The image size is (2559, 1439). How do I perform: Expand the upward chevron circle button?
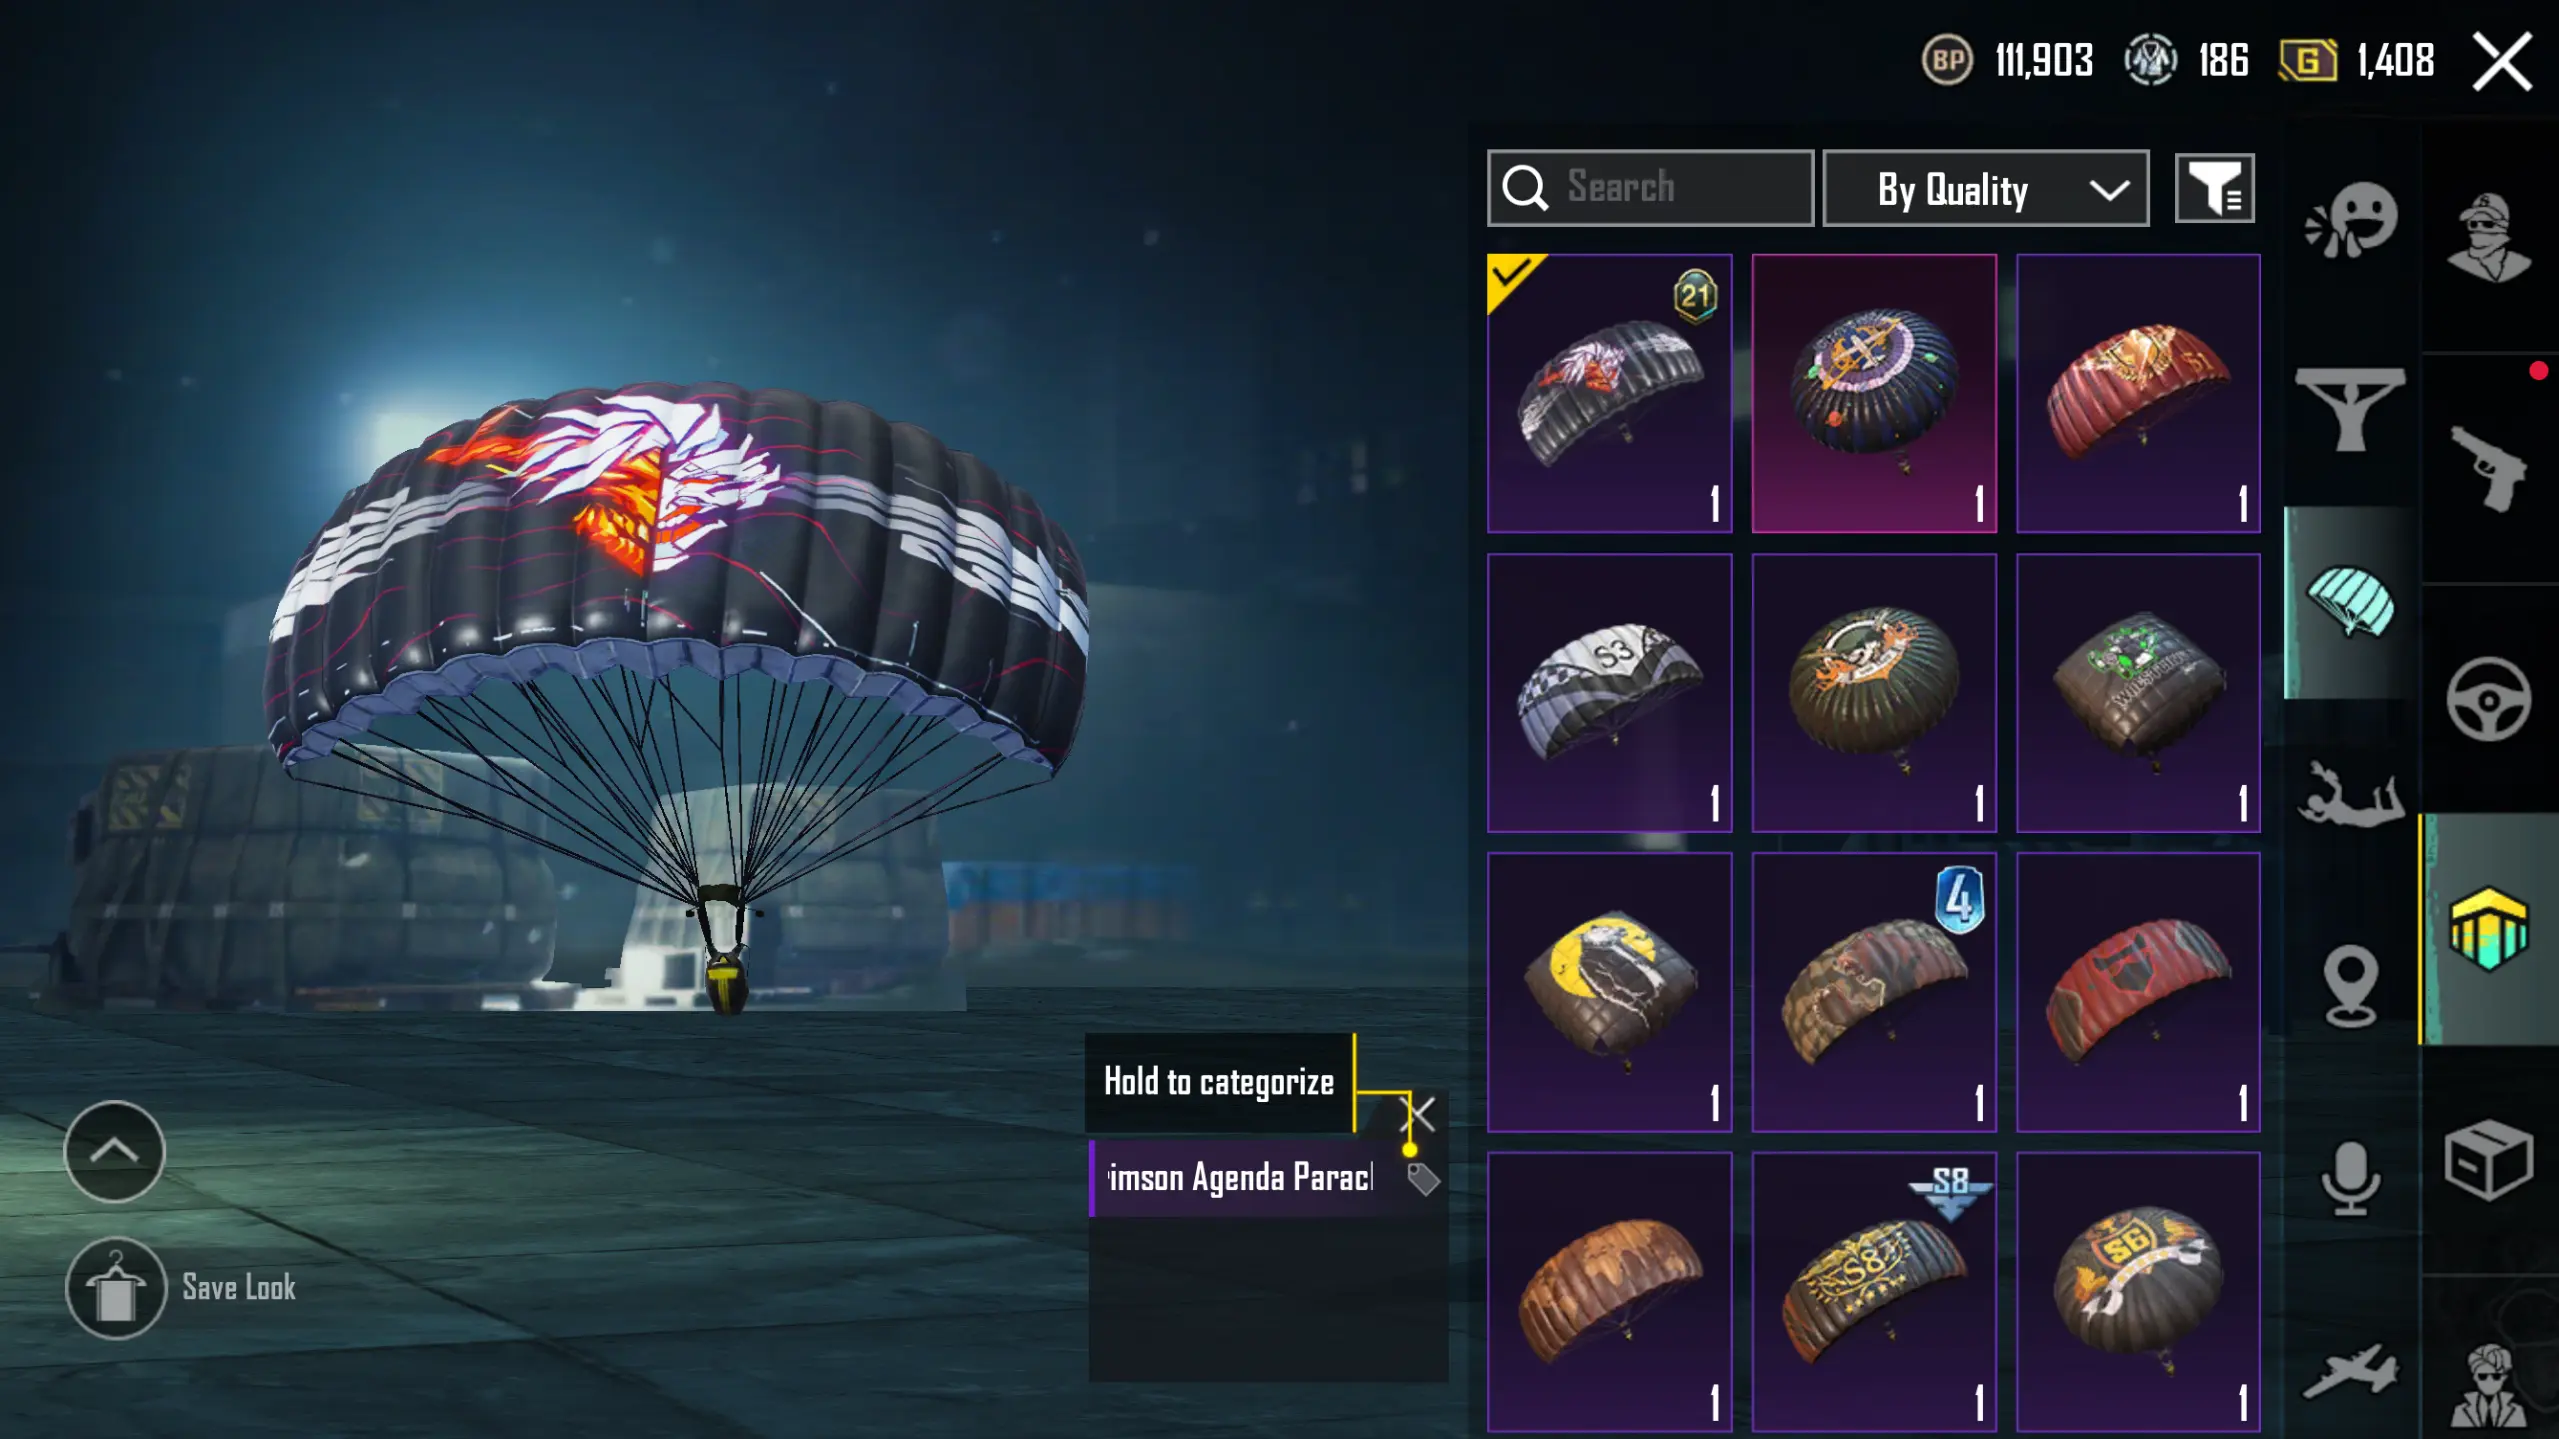pos(114,1151)
